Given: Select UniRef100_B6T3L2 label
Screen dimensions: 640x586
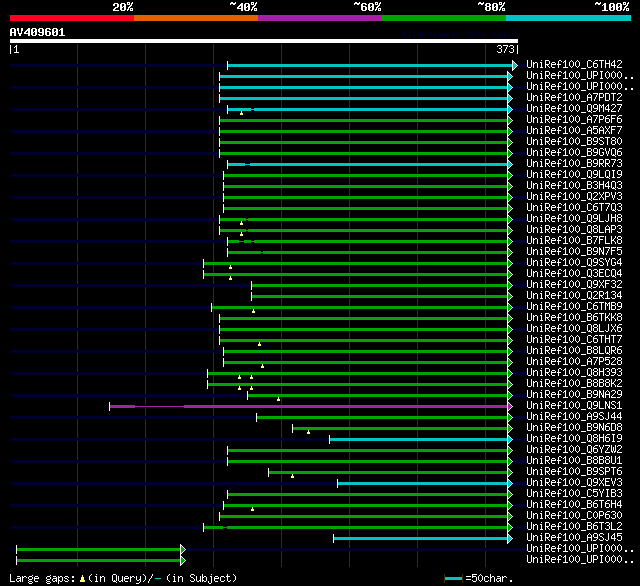Looking at the screenshot, I should 574,527.
